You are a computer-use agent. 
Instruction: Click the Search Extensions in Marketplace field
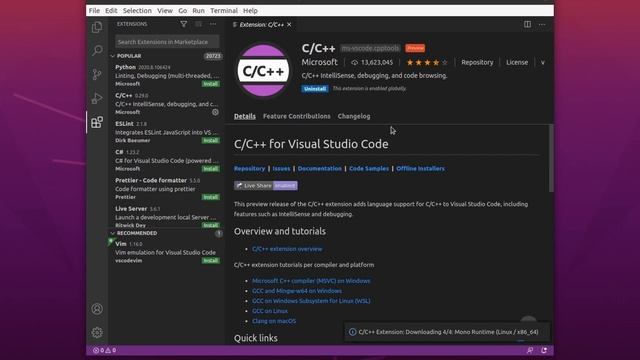coord(167,42)
